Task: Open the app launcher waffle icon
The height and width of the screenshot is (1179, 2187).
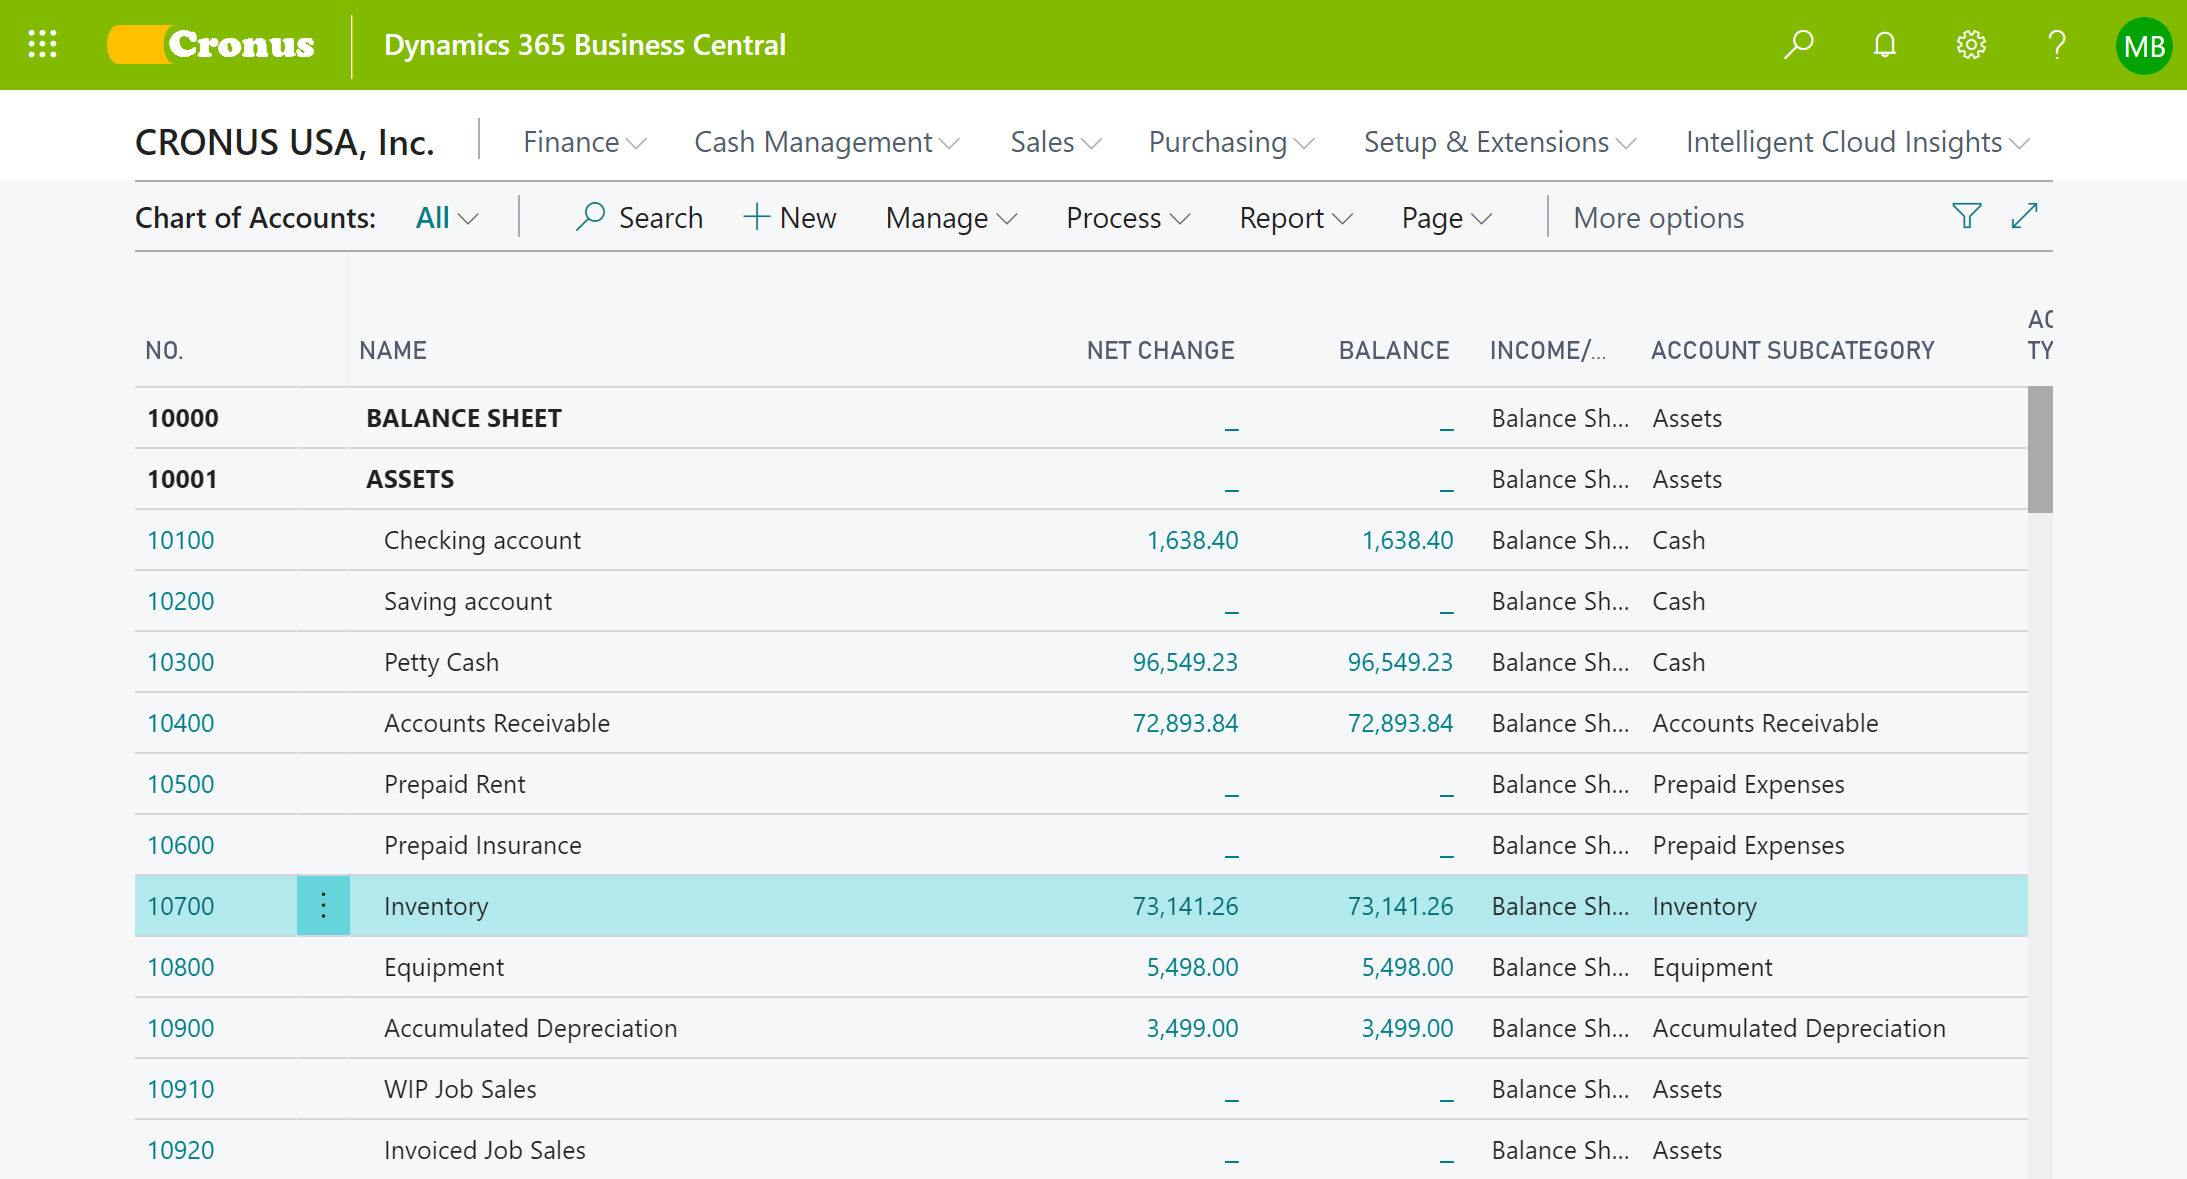Action: pos(42,44)
